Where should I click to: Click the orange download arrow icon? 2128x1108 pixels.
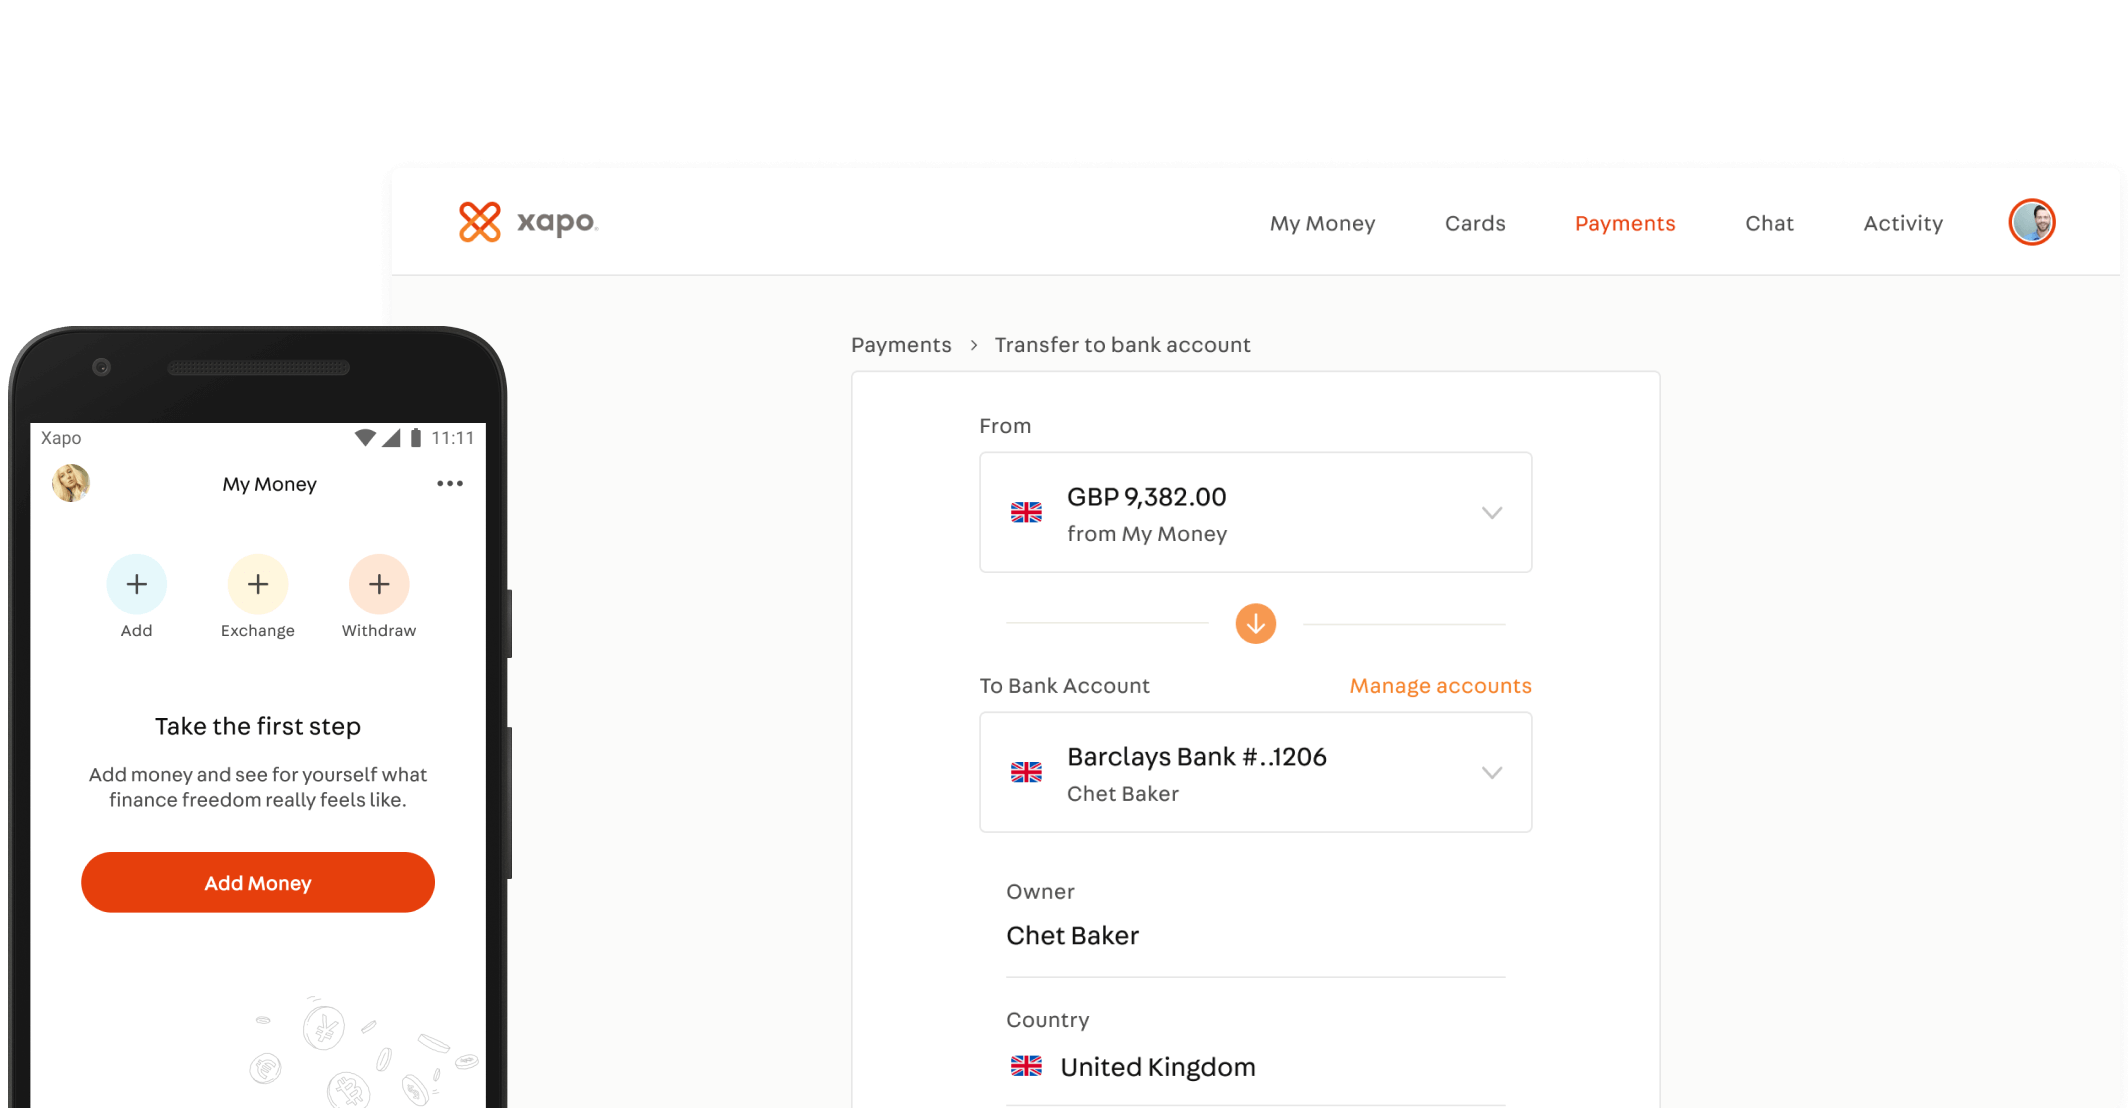(1255, 624)
